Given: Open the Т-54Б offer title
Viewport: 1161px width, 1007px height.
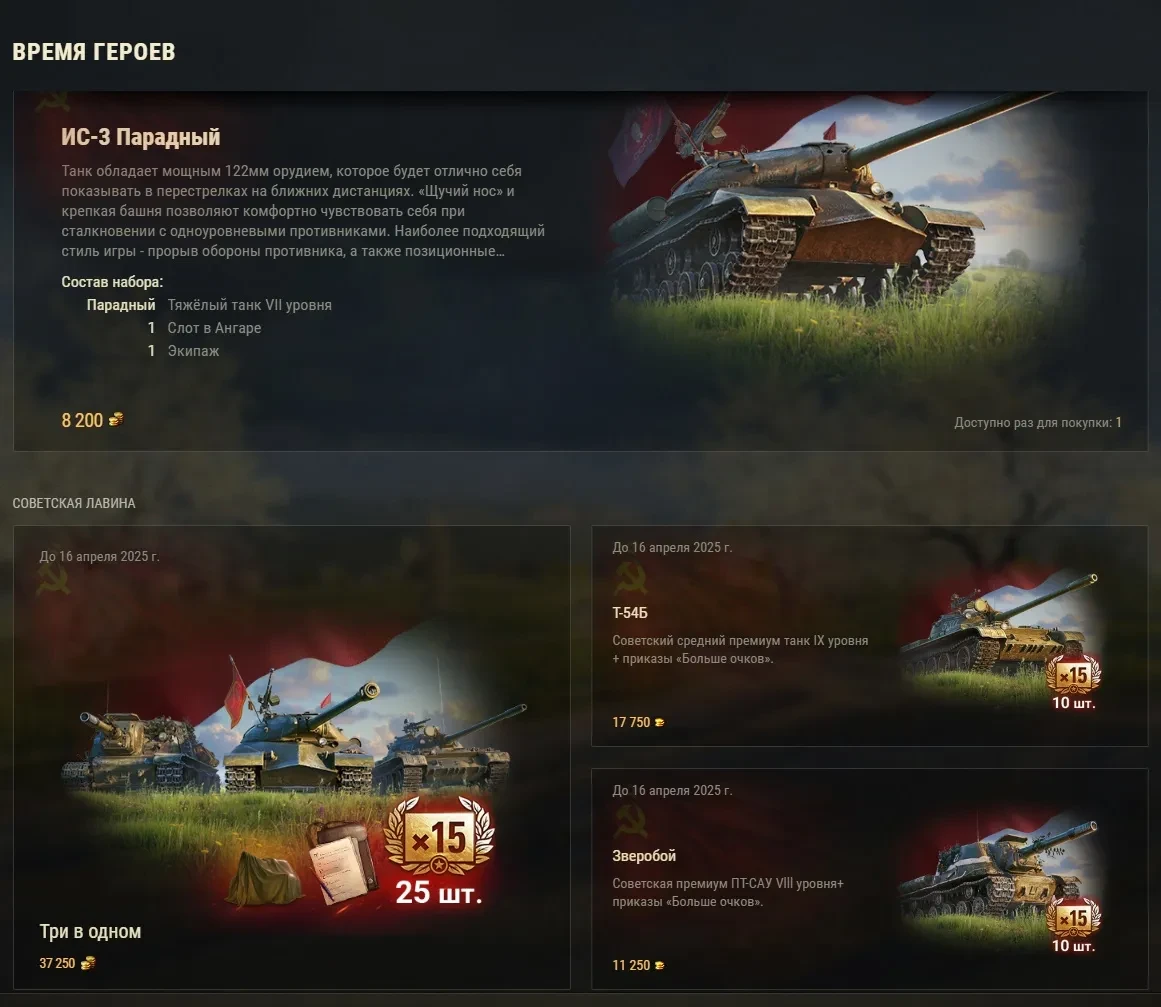Looking at the screenshot, I should [x=630, y=613].
